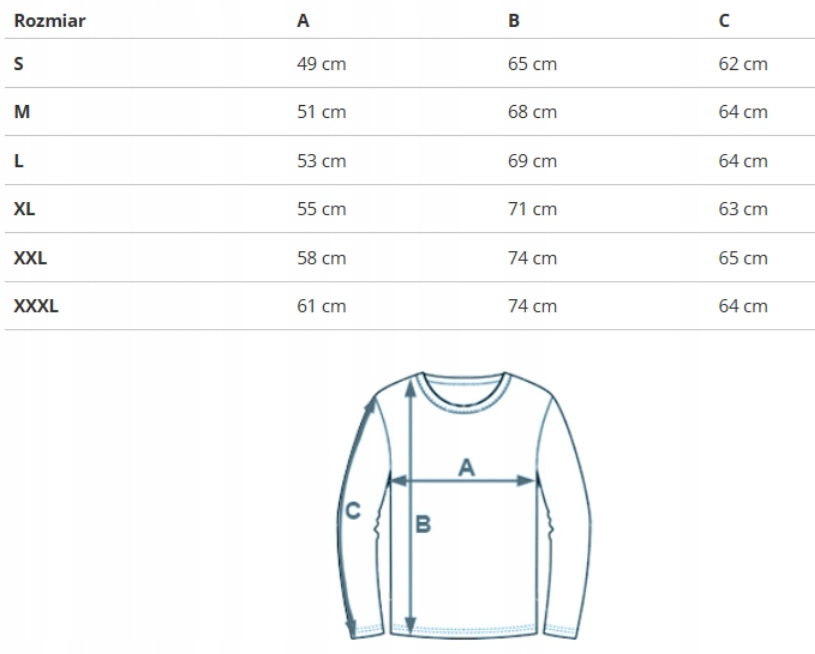Screen dimensions: 815x654
Task: Click the A chest width arrow label
Action: pos(466,466)
